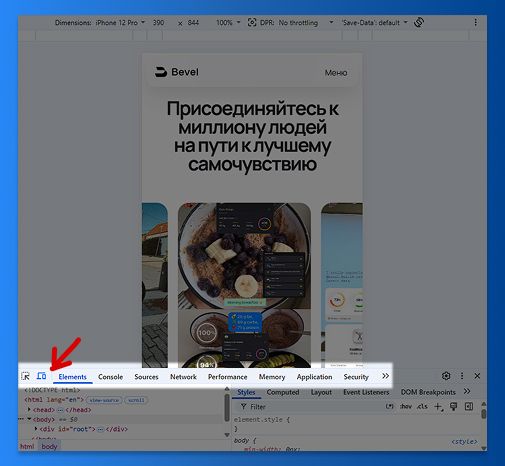
Task: Click the scroll badge next to html
Action: tap(136, 400)
